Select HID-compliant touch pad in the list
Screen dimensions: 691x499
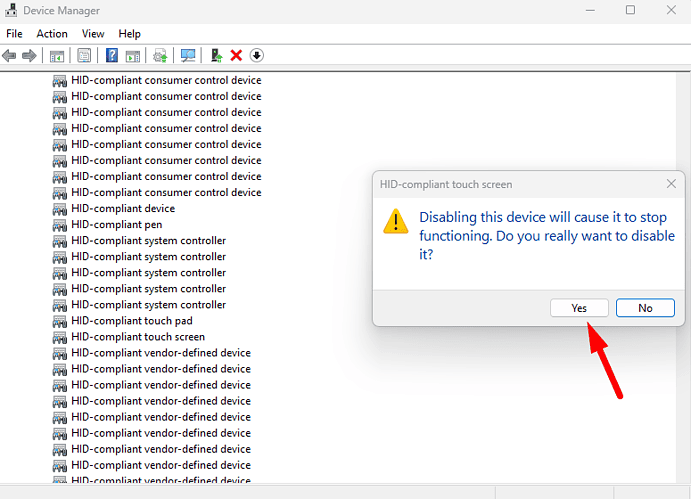[132, 321]
